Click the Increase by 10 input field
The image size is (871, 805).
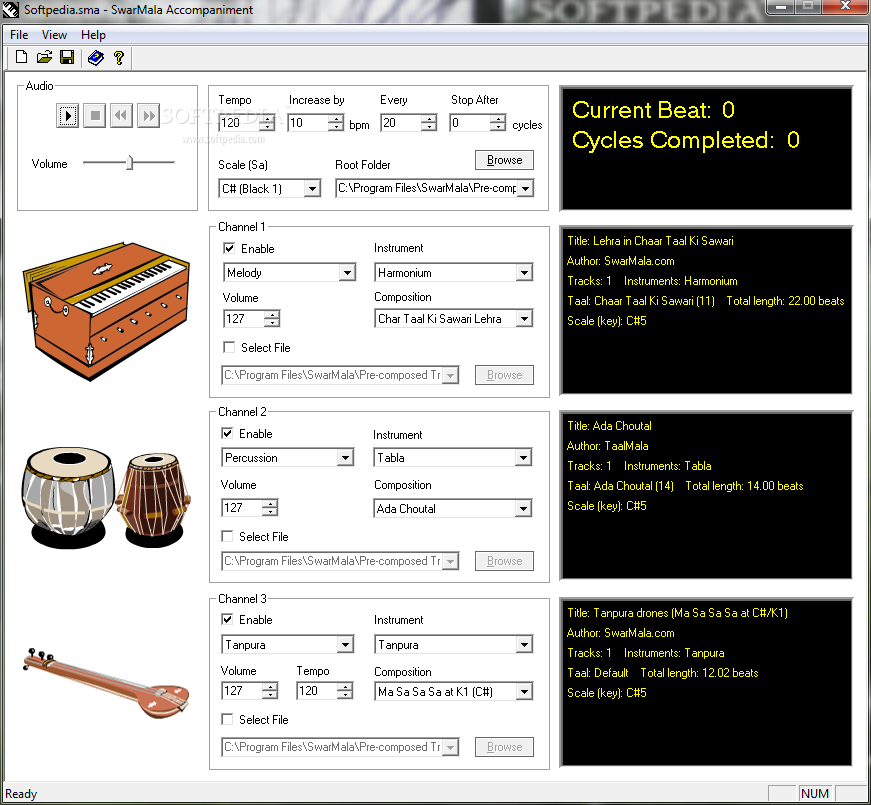[309, 123]
